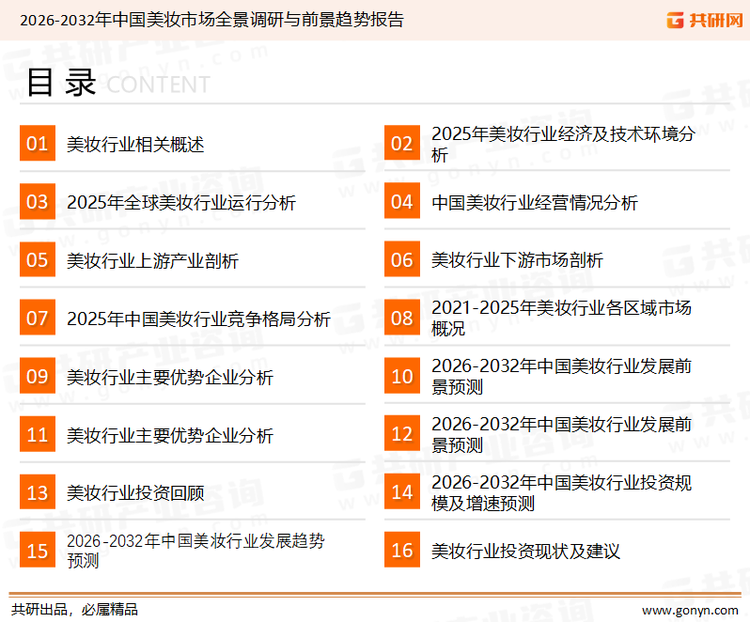Click the 目录 CONTENT heading

tap(117, 83)
